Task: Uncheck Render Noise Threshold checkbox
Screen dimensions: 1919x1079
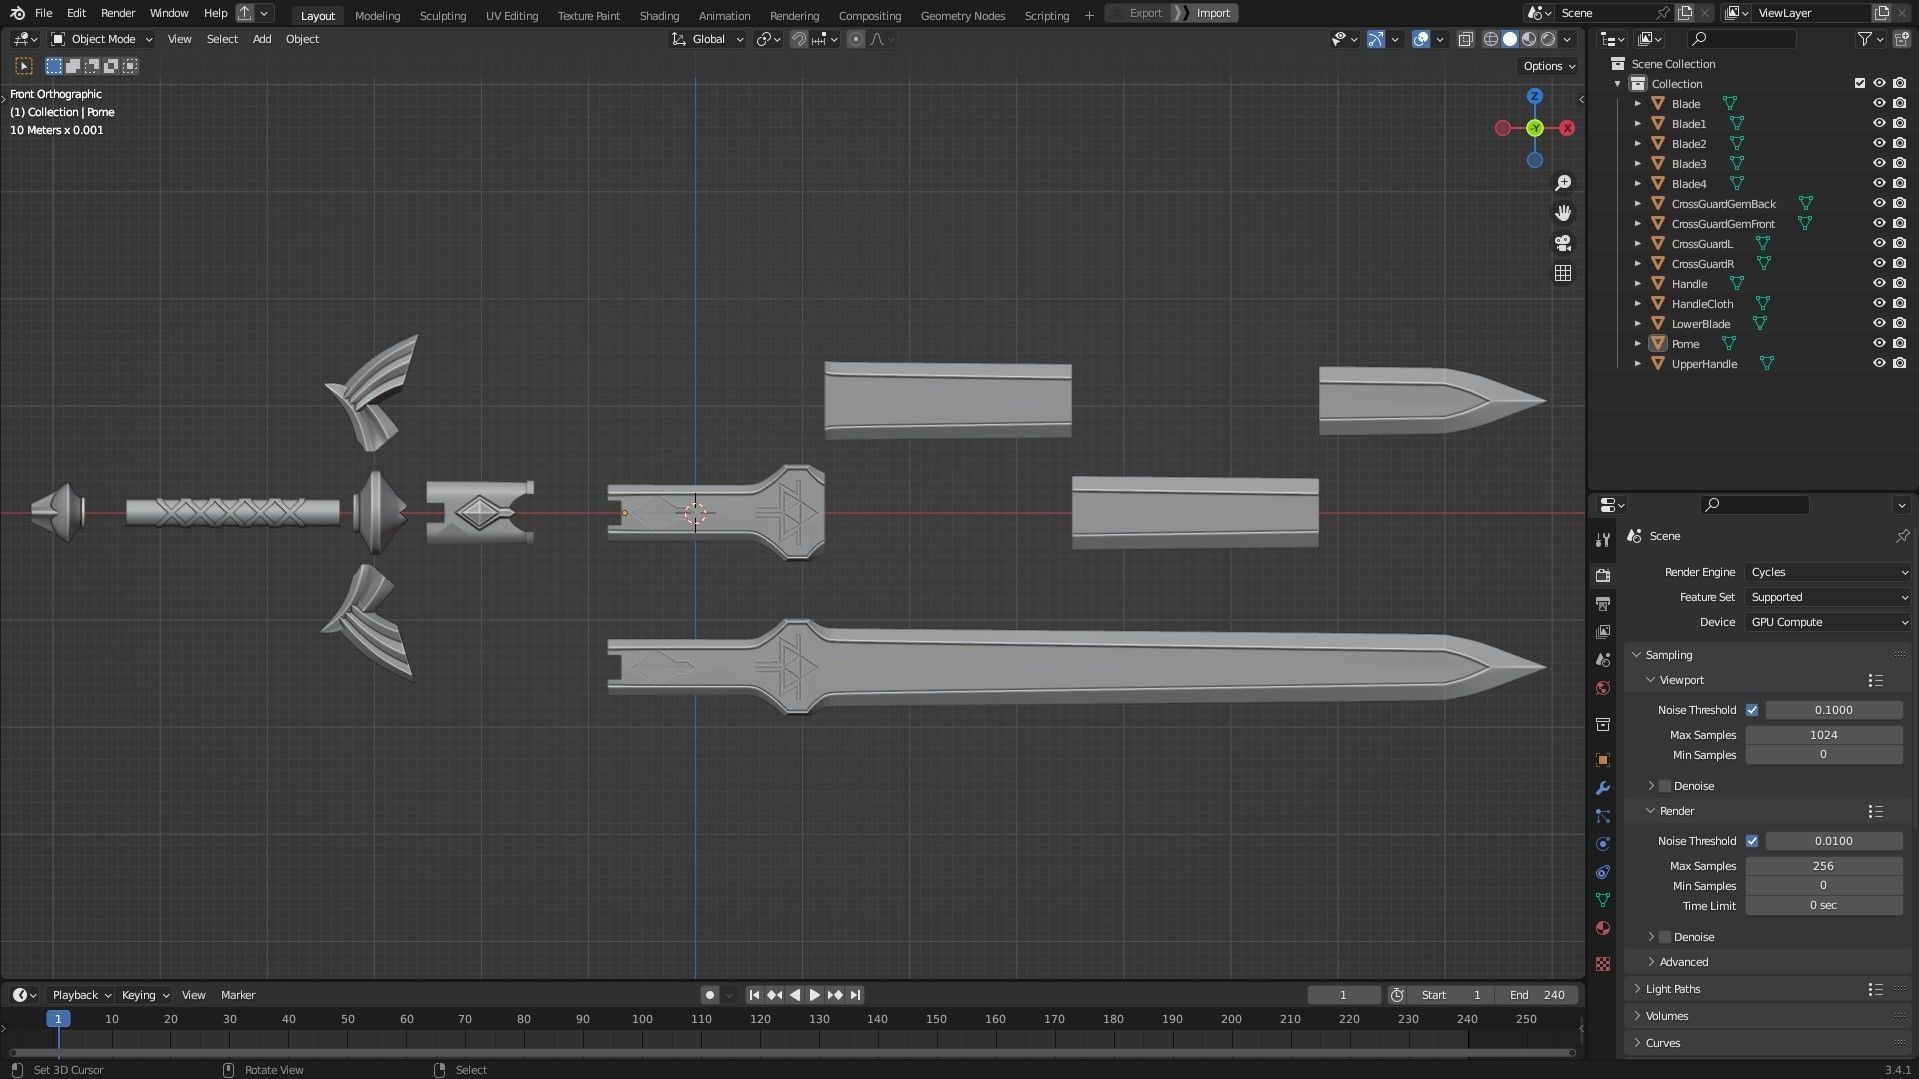Action: (x=1752, y=841)
